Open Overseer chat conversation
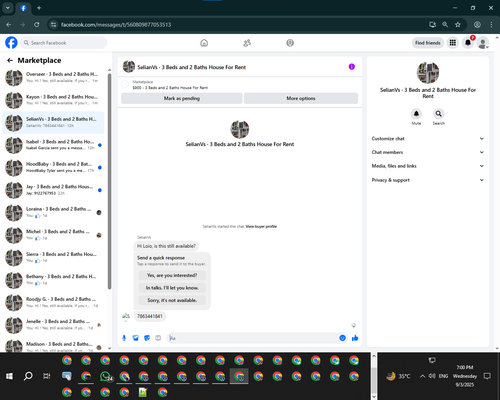Image resolution: width=500 pixels, height=400 pixels. pyautogui.click(x=53, y=77)
